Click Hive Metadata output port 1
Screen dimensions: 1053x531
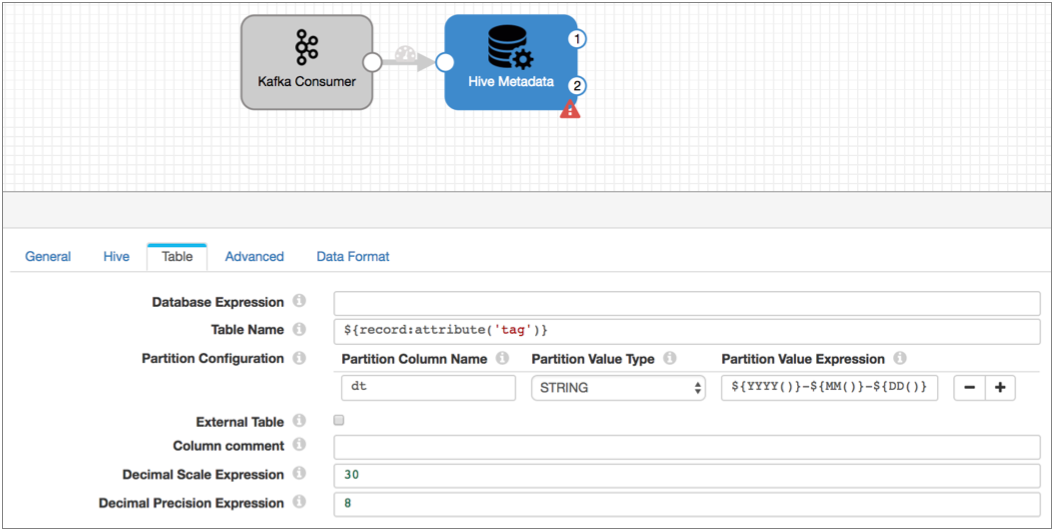click(577, 39)
